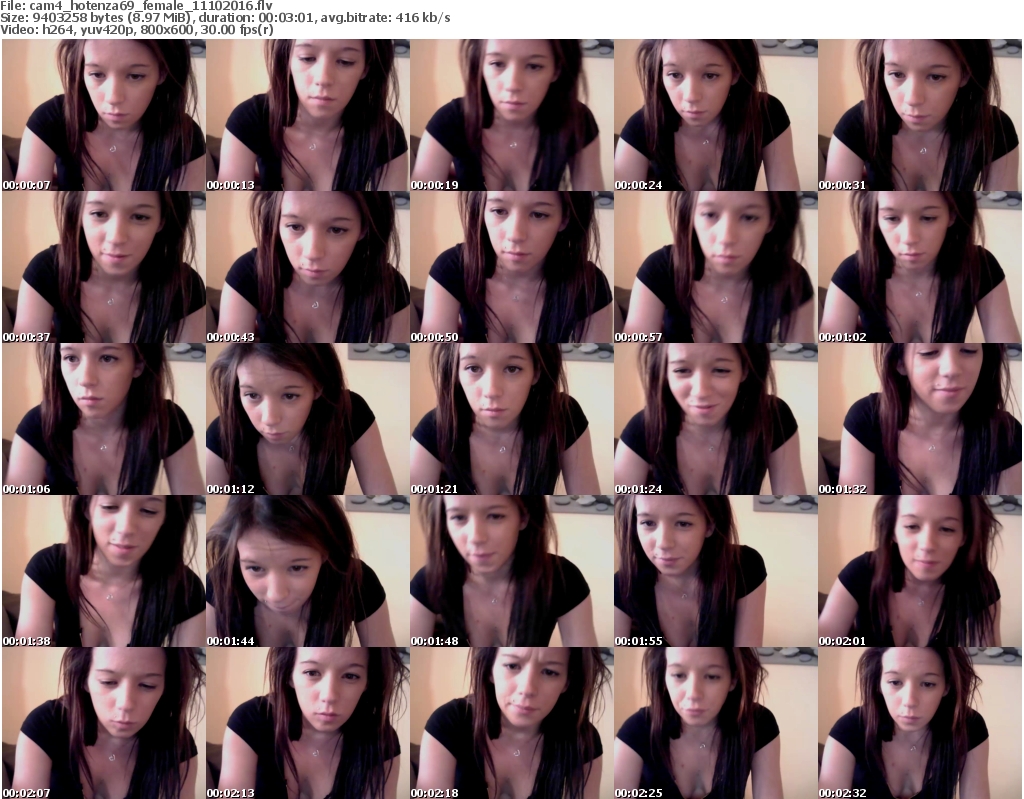Click the 'File:' name header line
The height and width of the screenshot is (799, 1024).
(x=136, y=6)
